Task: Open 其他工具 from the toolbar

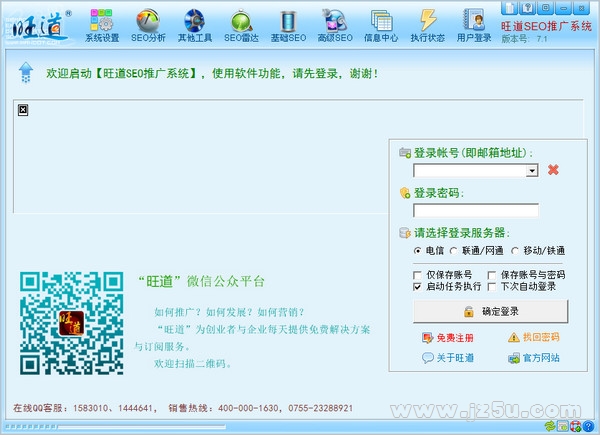Action: 195,25
